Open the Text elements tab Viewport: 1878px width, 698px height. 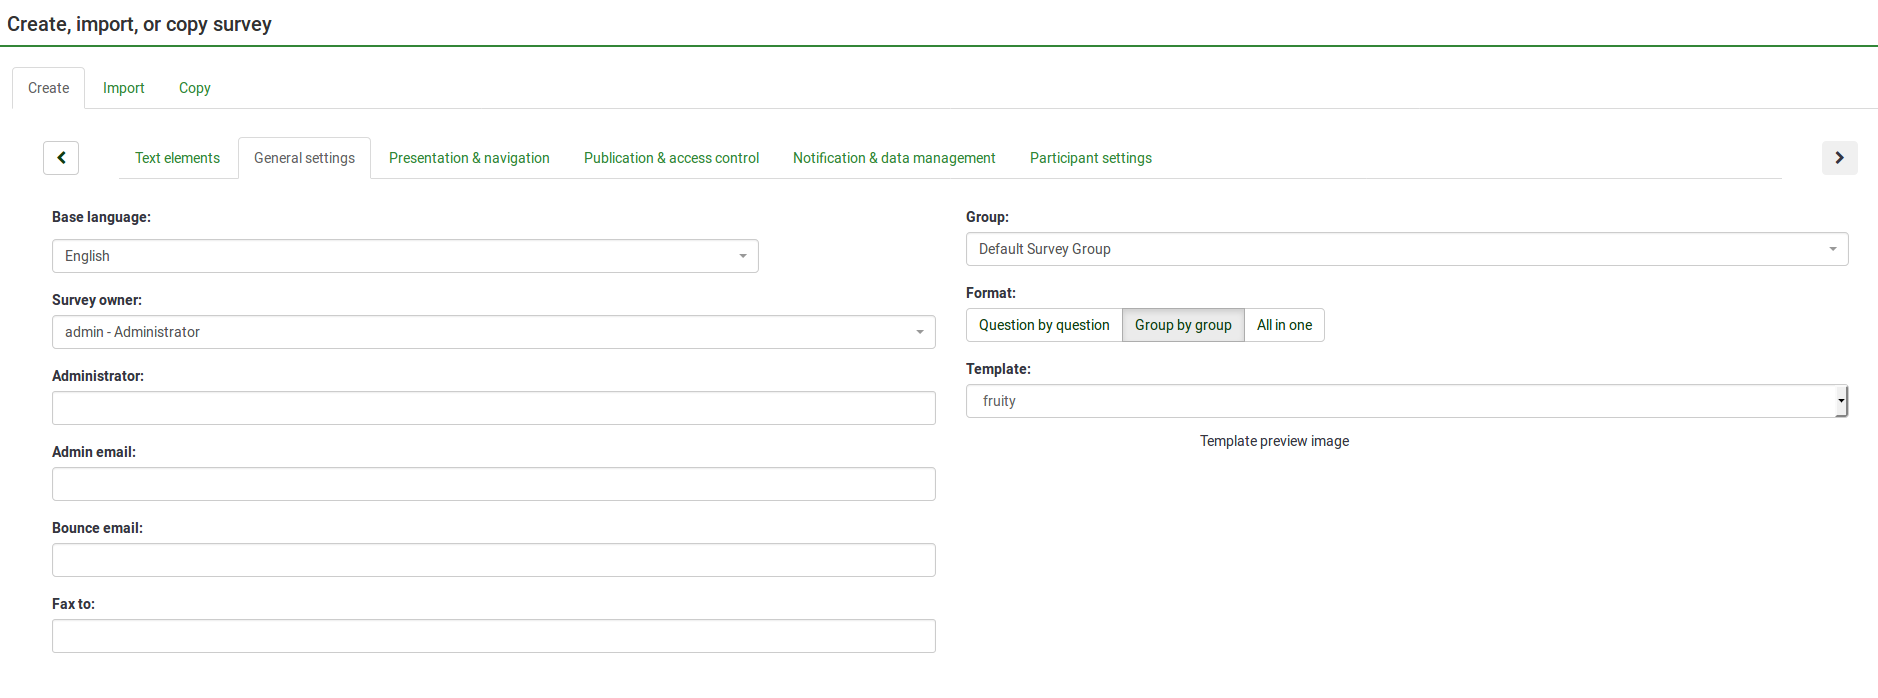[x=177, y=158]
